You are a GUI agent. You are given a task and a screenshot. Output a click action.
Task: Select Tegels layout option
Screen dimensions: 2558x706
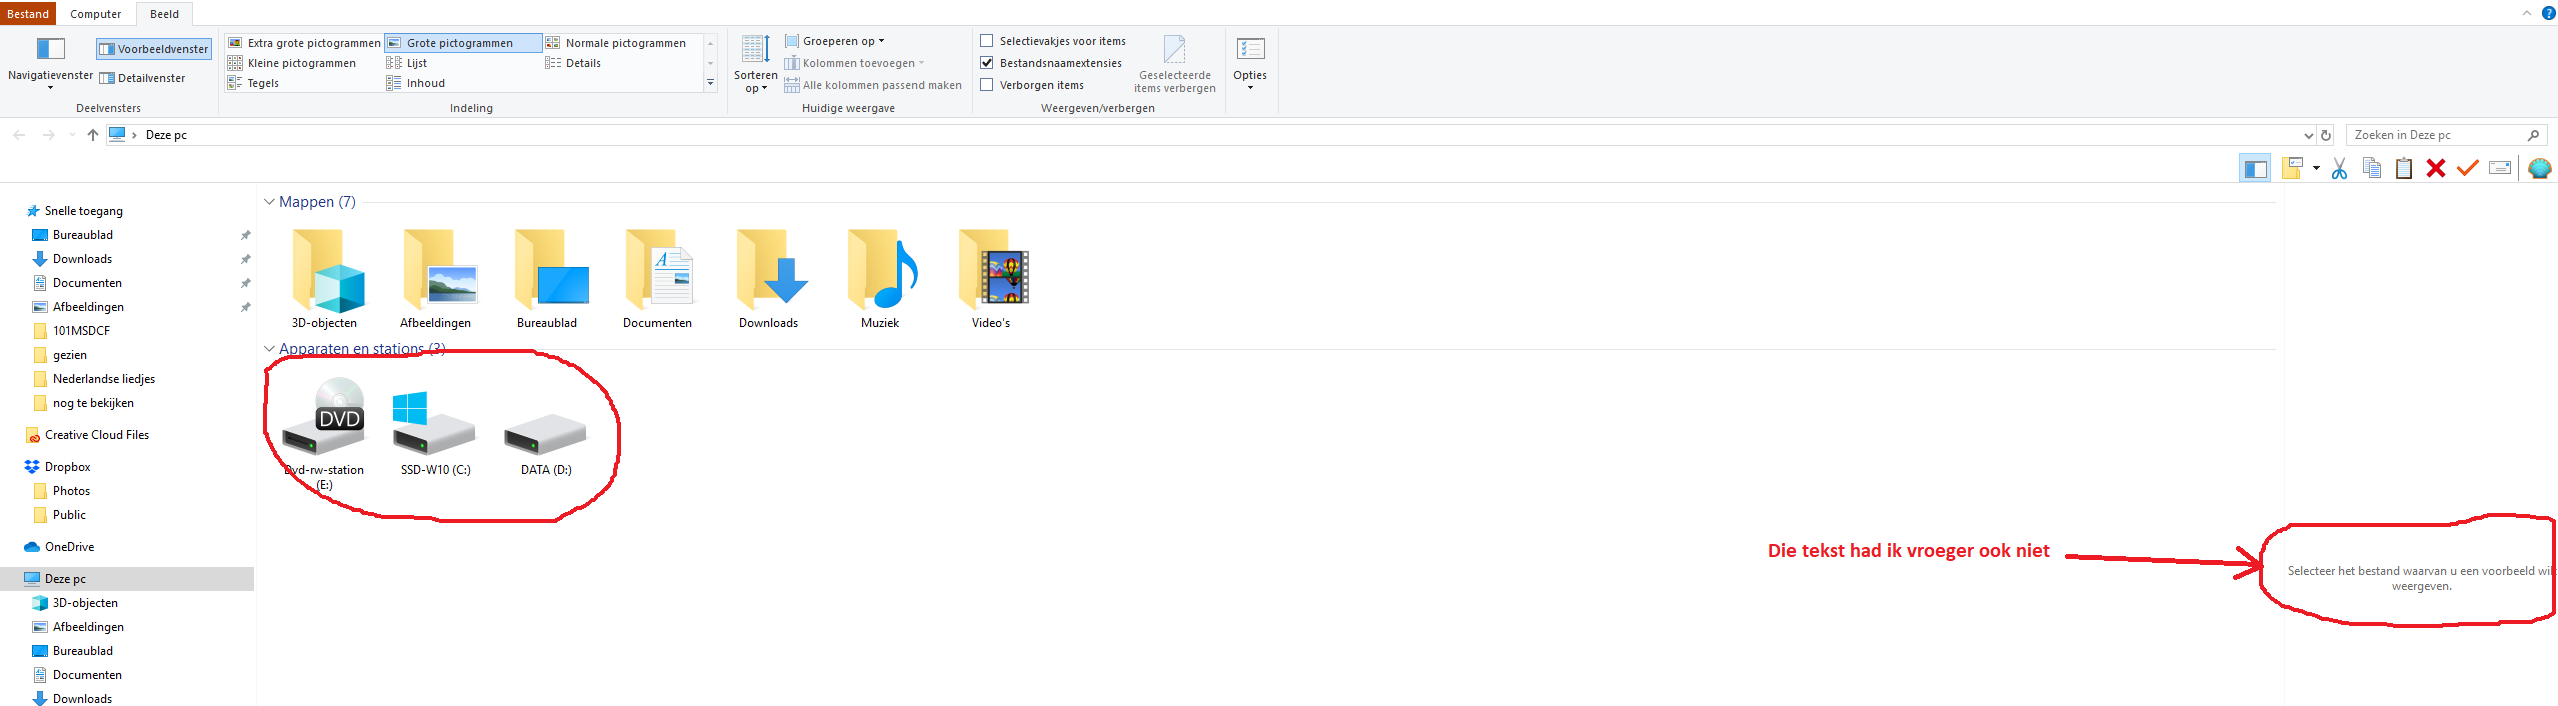(254, 83)
